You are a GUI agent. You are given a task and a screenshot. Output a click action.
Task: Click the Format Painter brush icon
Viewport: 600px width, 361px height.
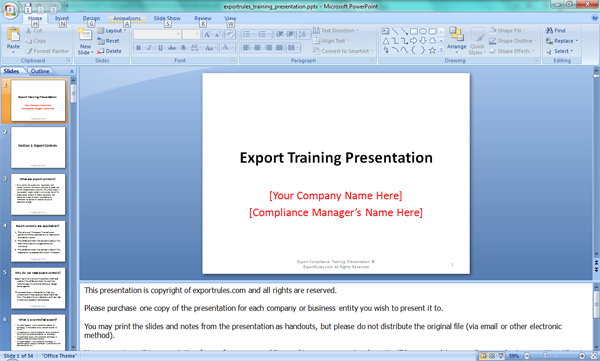coord(29,51)
